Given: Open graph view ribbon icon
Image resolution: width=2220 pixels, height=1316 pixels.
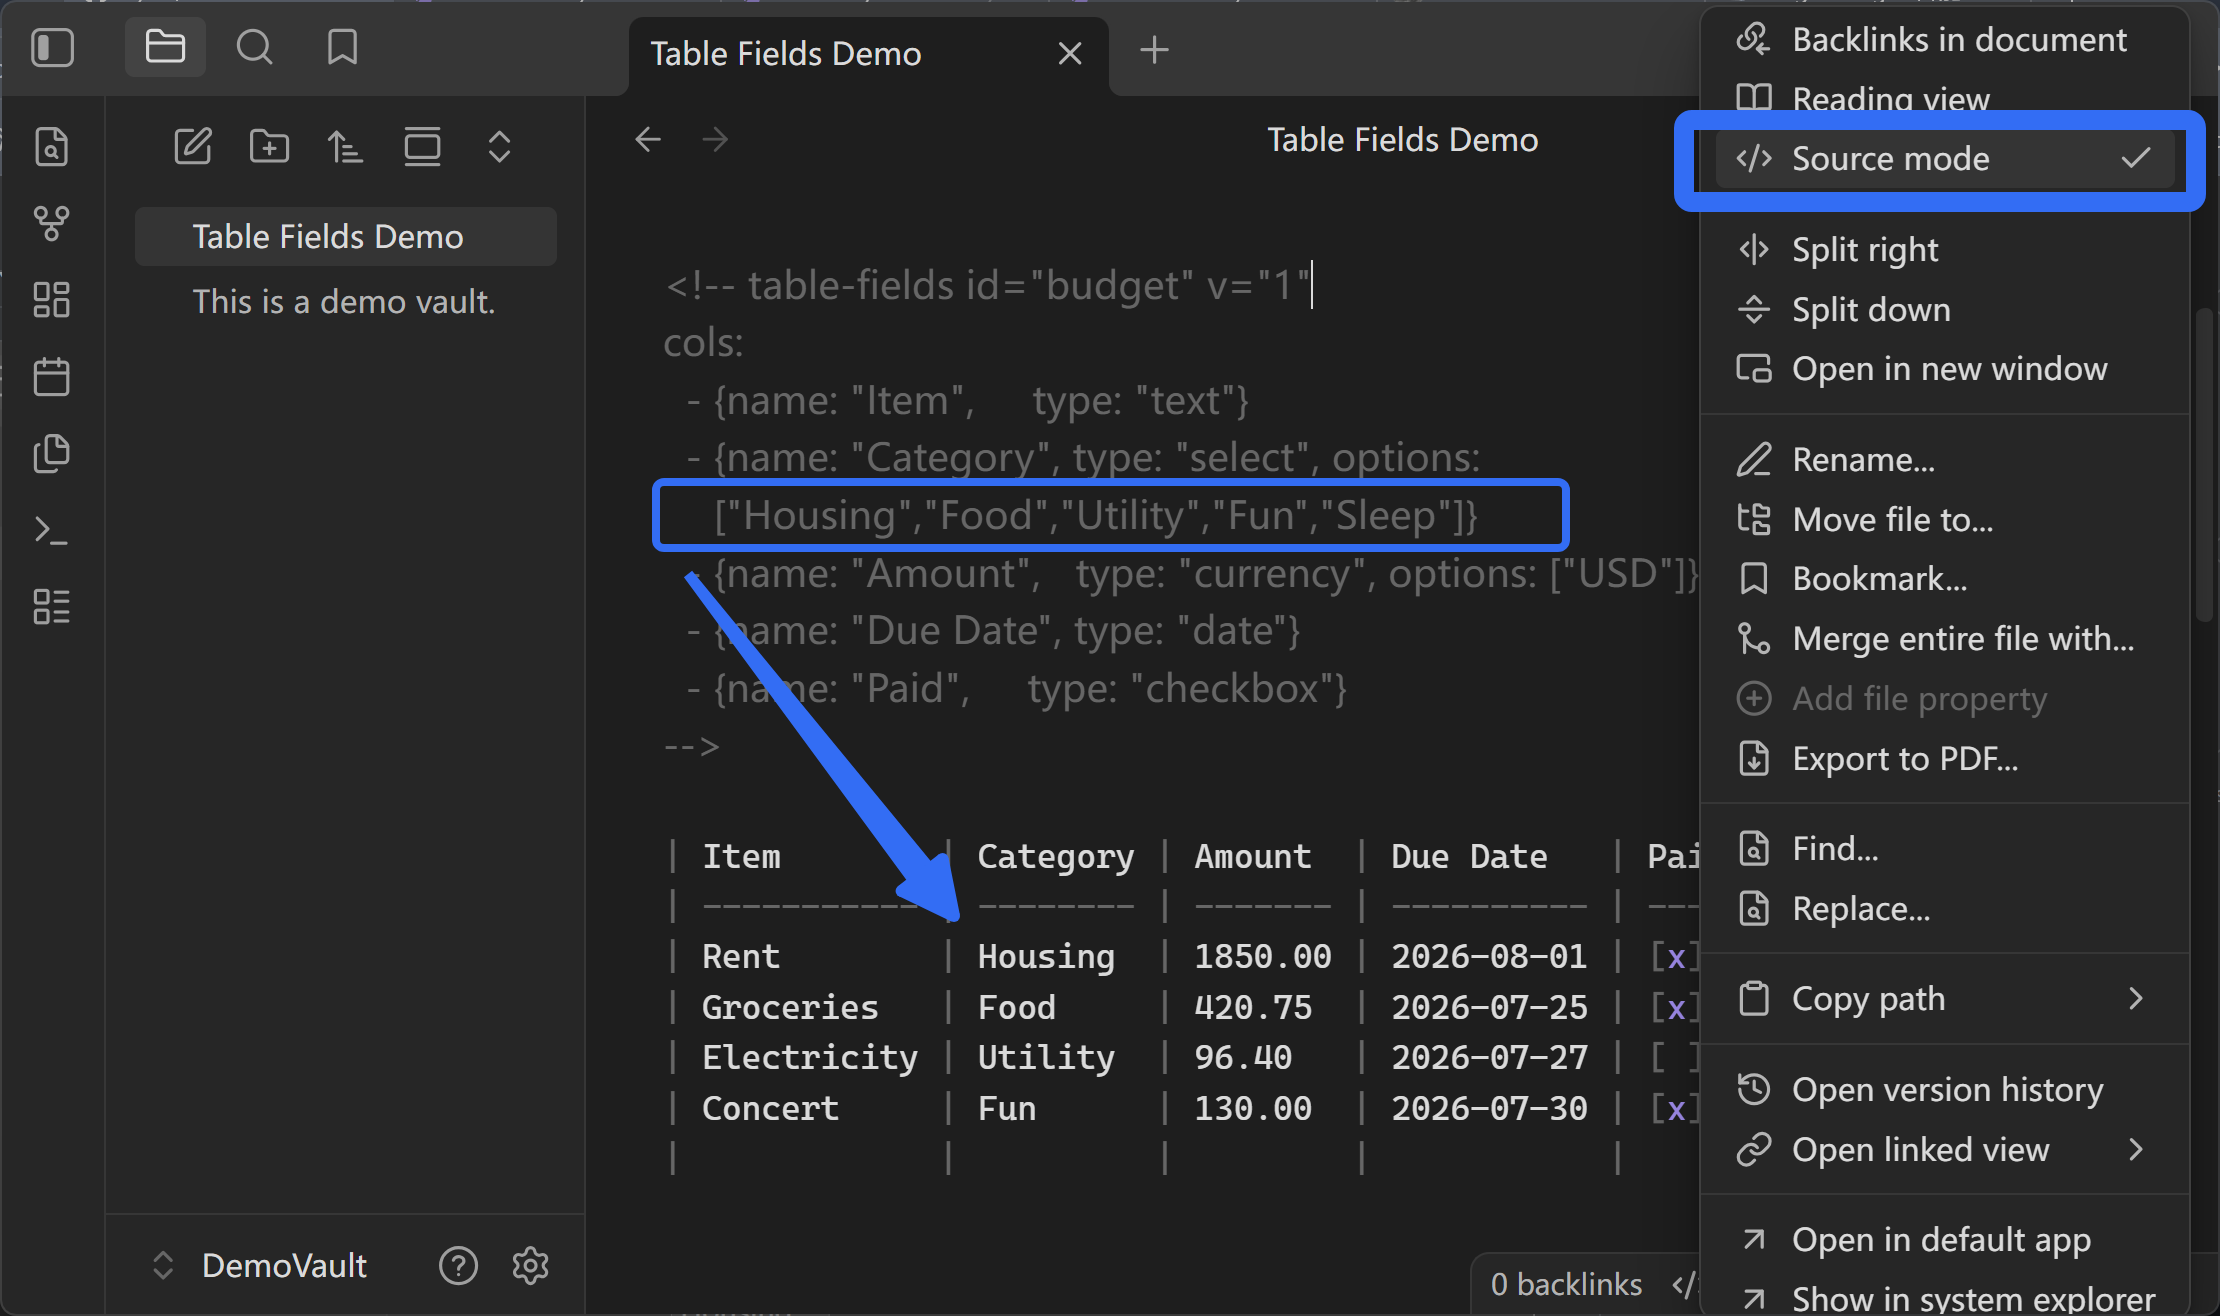Looking at the screenshot, I should [x=51, y=223].
